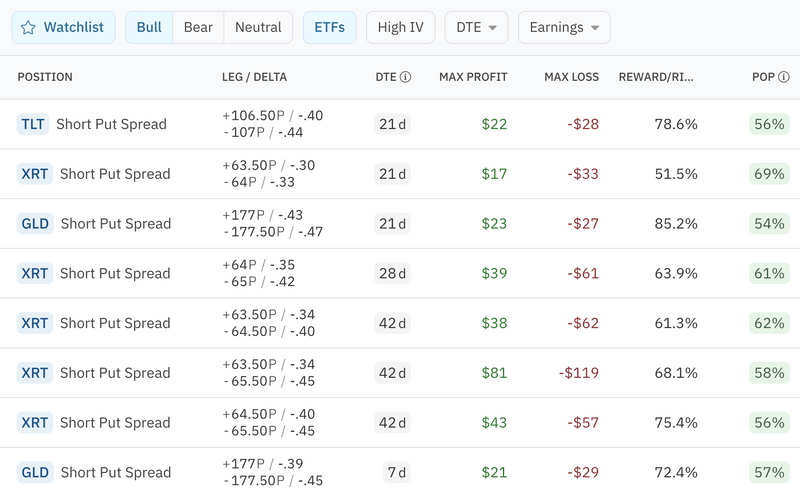Click the -65.50P / -.45 leg in $81 row
Image resolution: width=800 pixels, height=496 pixels.
(269, 381)
